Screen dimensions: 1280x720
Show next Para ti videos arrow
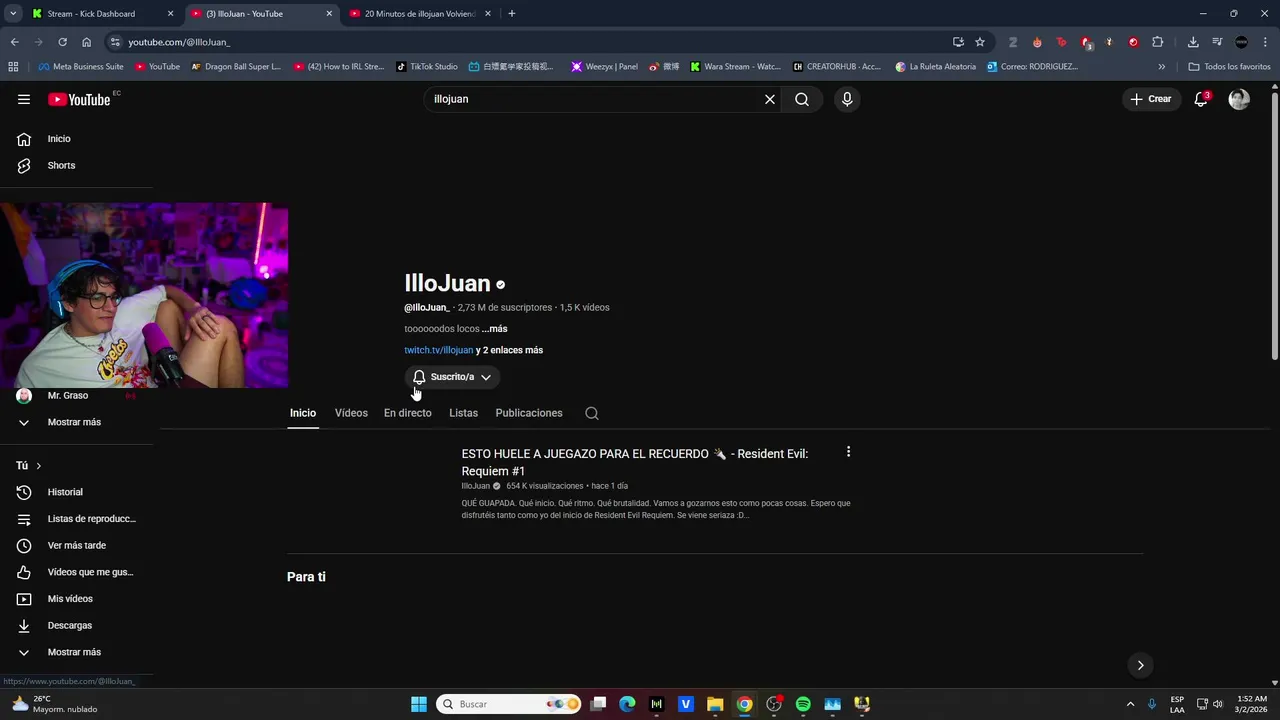[x=1140, y=665]
